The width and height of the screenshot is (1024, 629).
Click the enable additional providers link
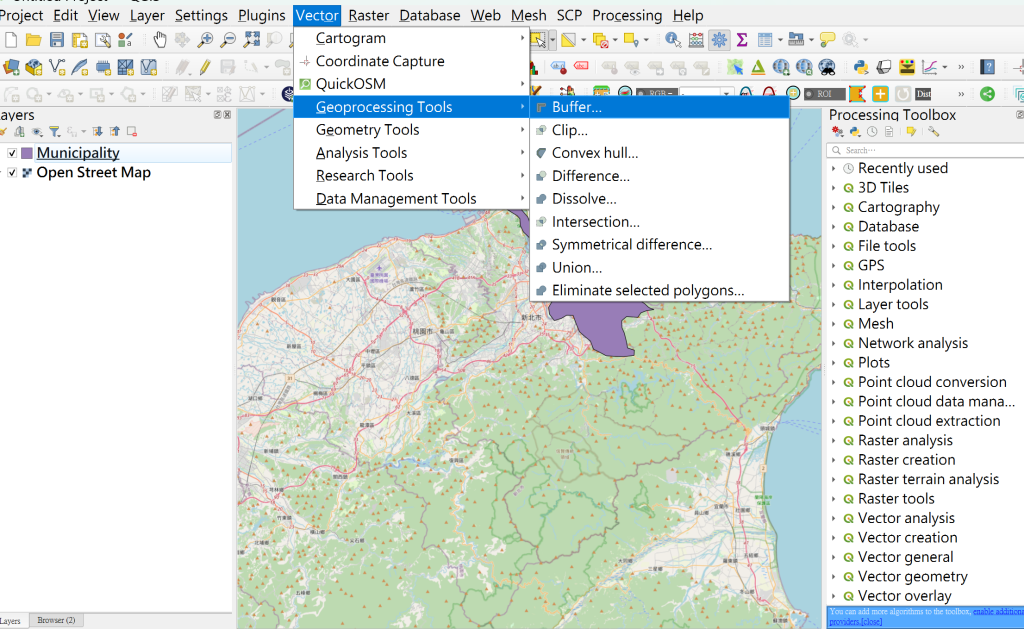click(998, 612)
